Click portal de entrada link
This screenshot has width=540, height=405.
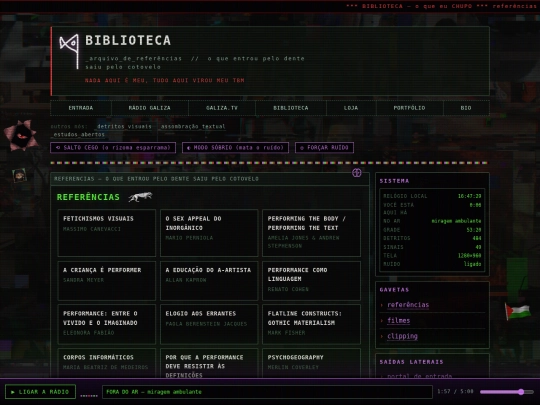tap(419, 376)
